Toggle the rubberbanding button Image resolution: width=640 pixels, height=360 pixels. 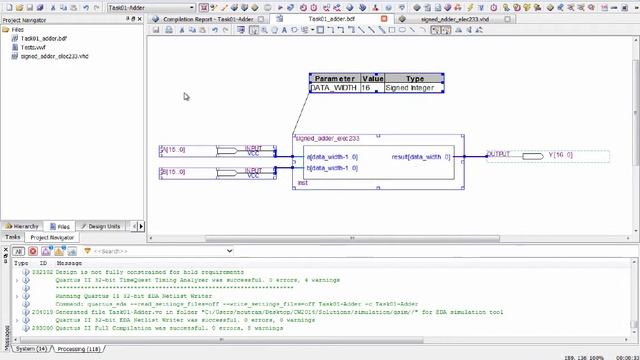point(446,30)
